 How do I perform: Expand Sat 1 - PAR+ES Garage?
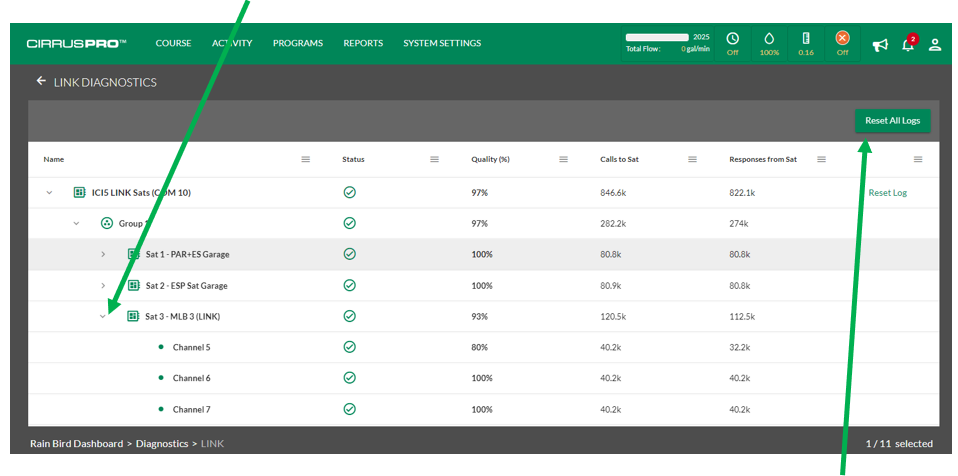pos(103,254)
